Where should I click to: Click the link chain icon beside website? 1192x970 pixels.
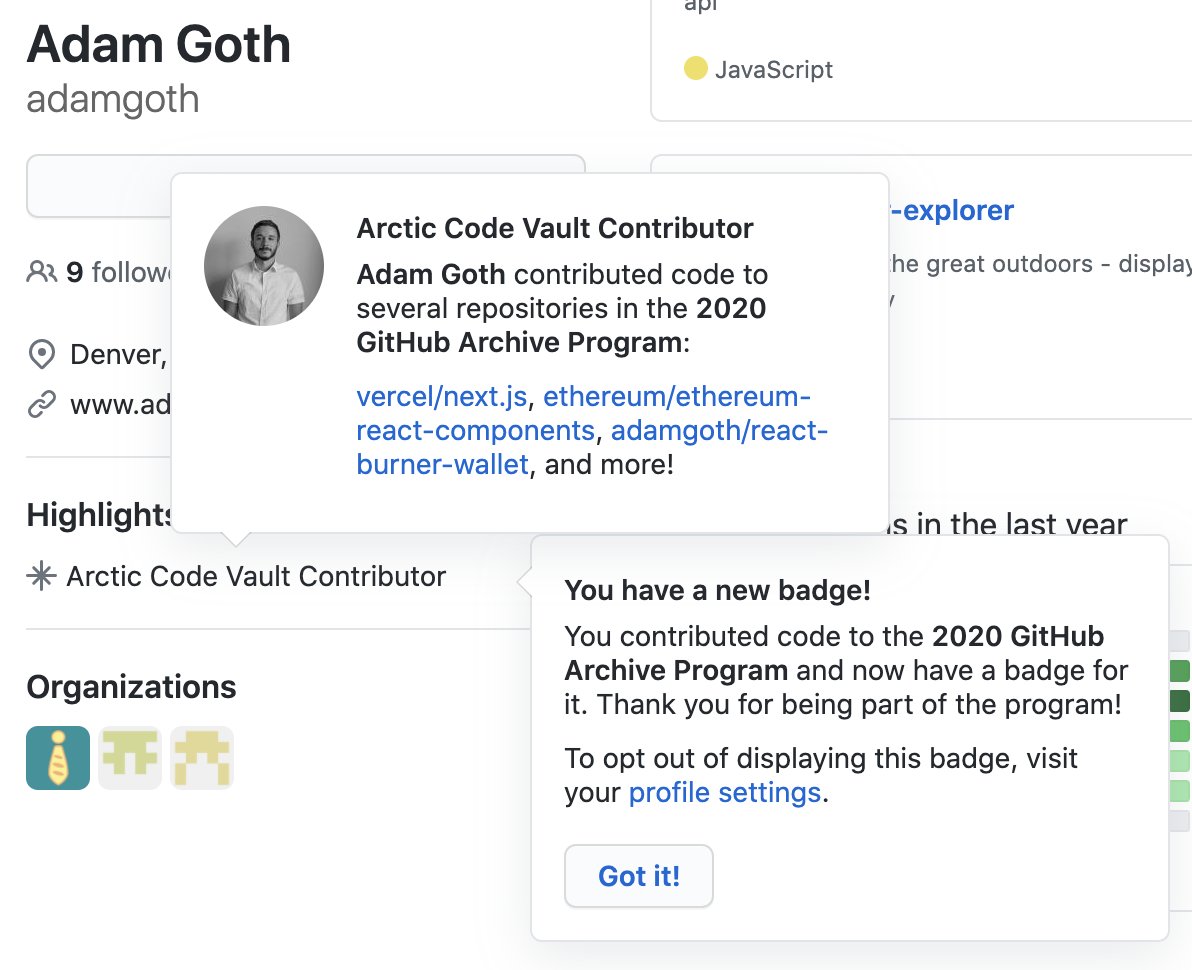pos(41,404)
